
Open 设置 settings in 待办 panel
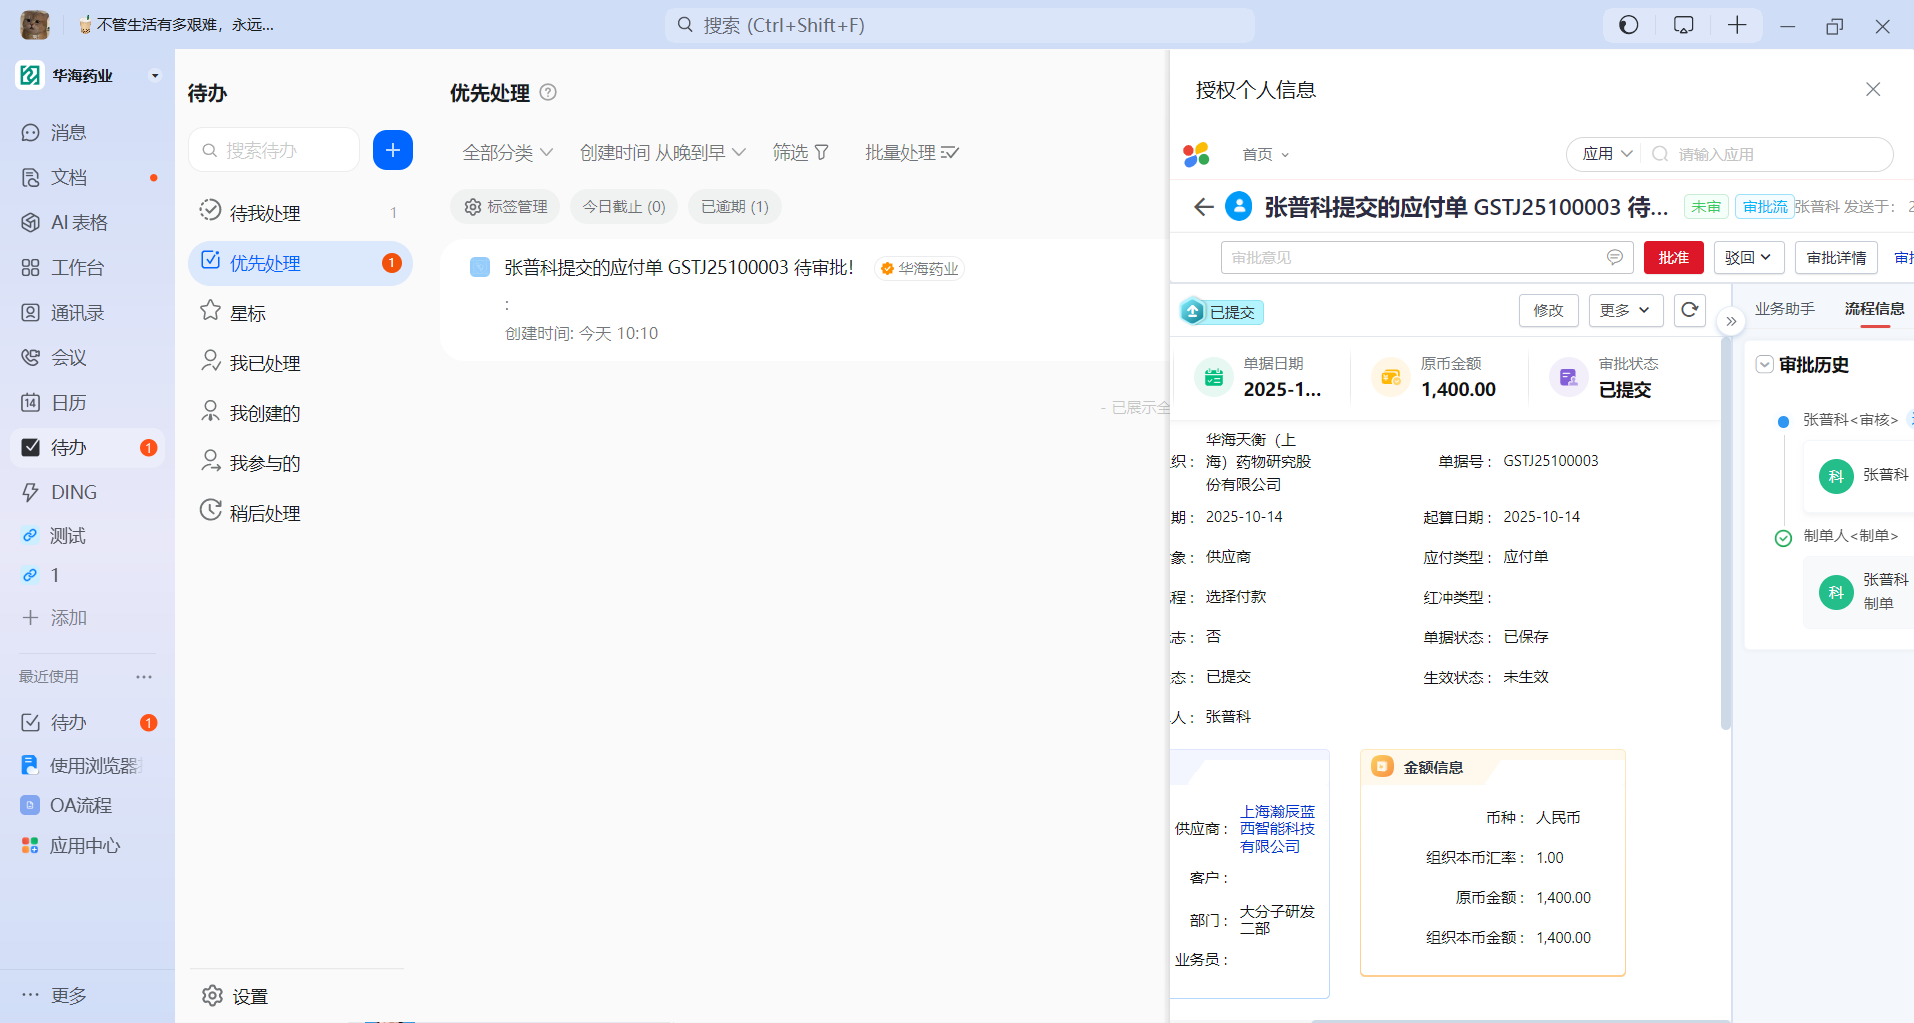(x=236, y=997)
